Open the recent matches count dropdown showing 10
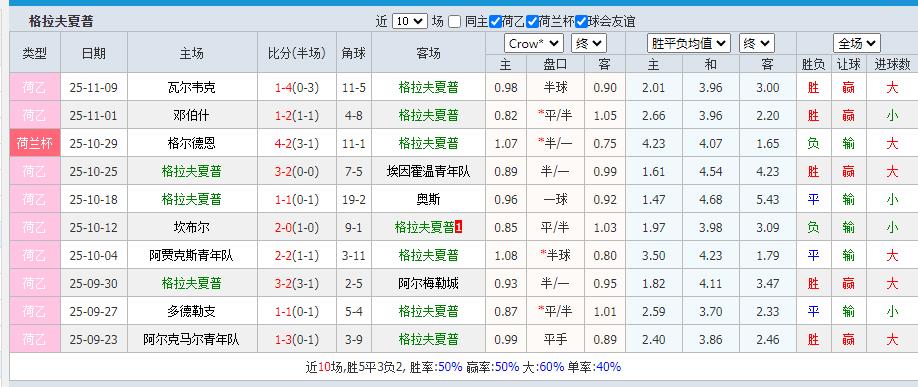Image resolution: width=918 pixels, height=387 pixels. 410,22
